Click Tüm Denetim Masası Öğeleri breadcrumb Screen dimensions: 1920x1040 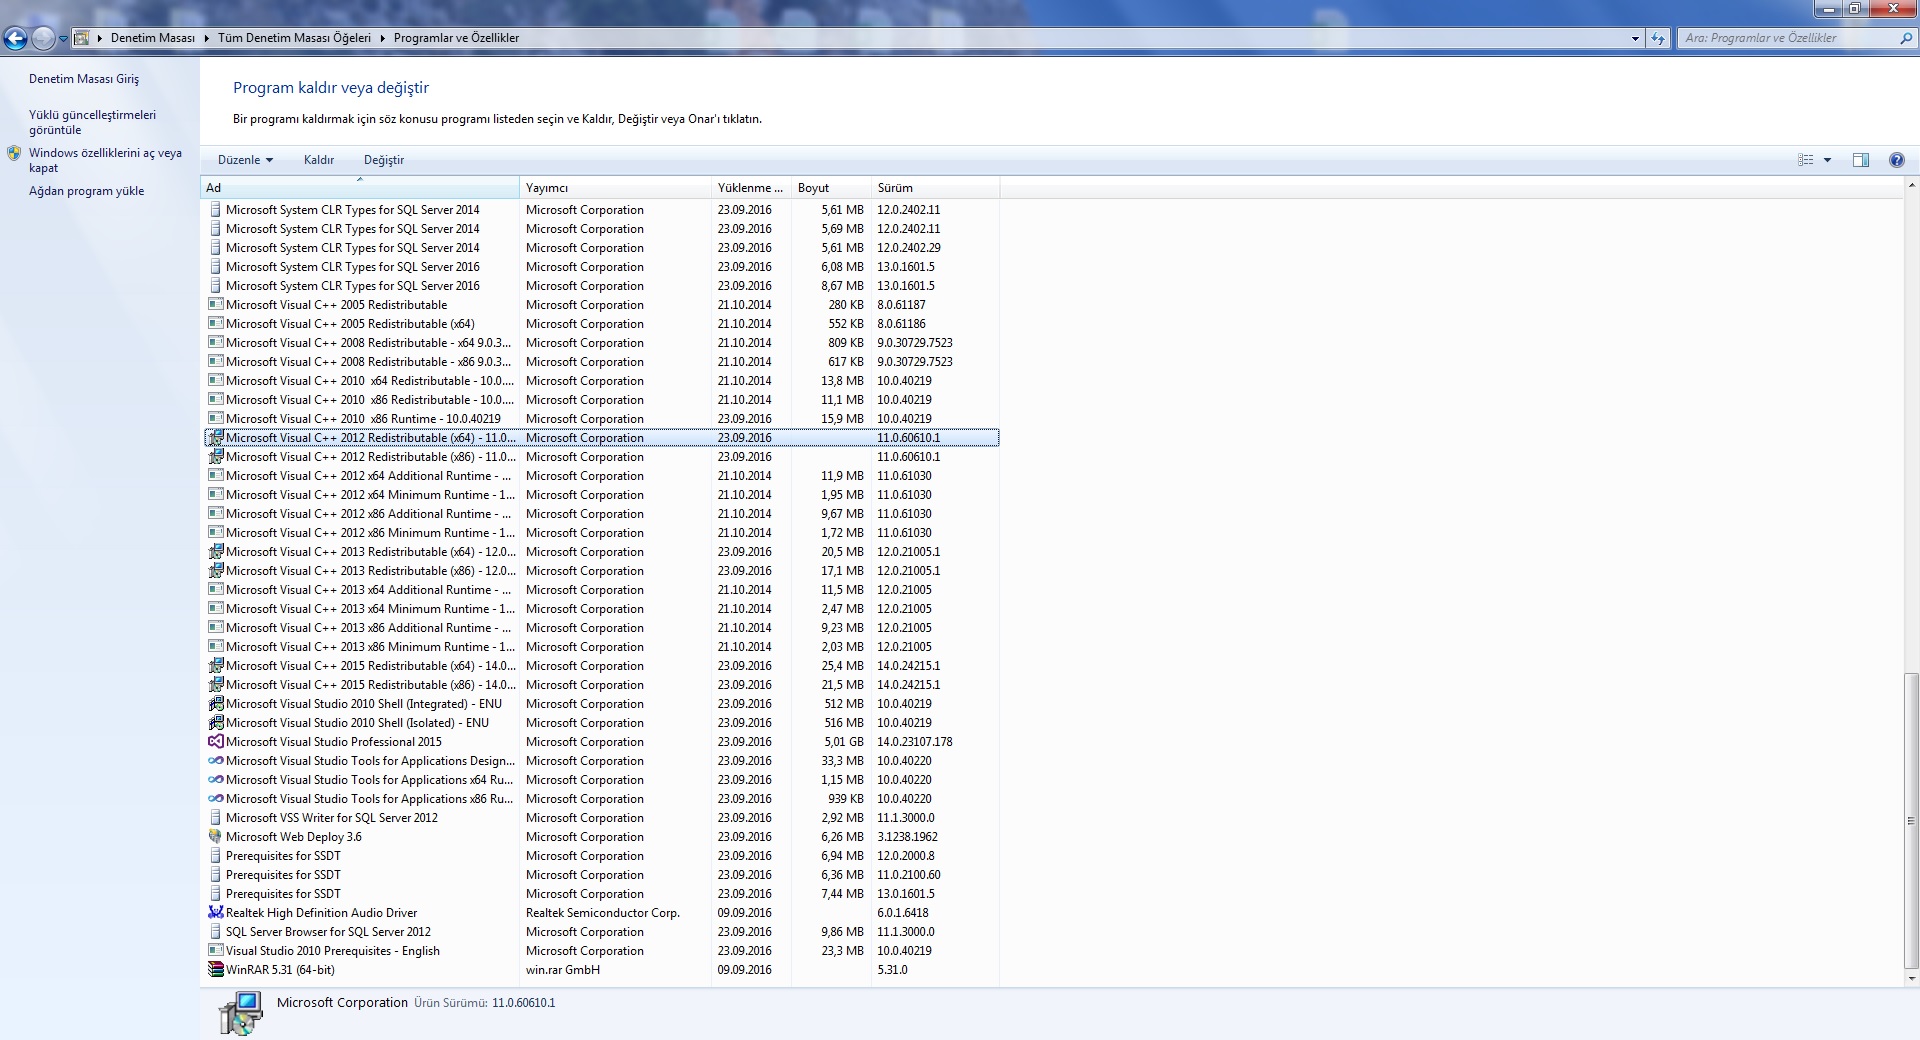pyautogui.click(x=294, y=38)
